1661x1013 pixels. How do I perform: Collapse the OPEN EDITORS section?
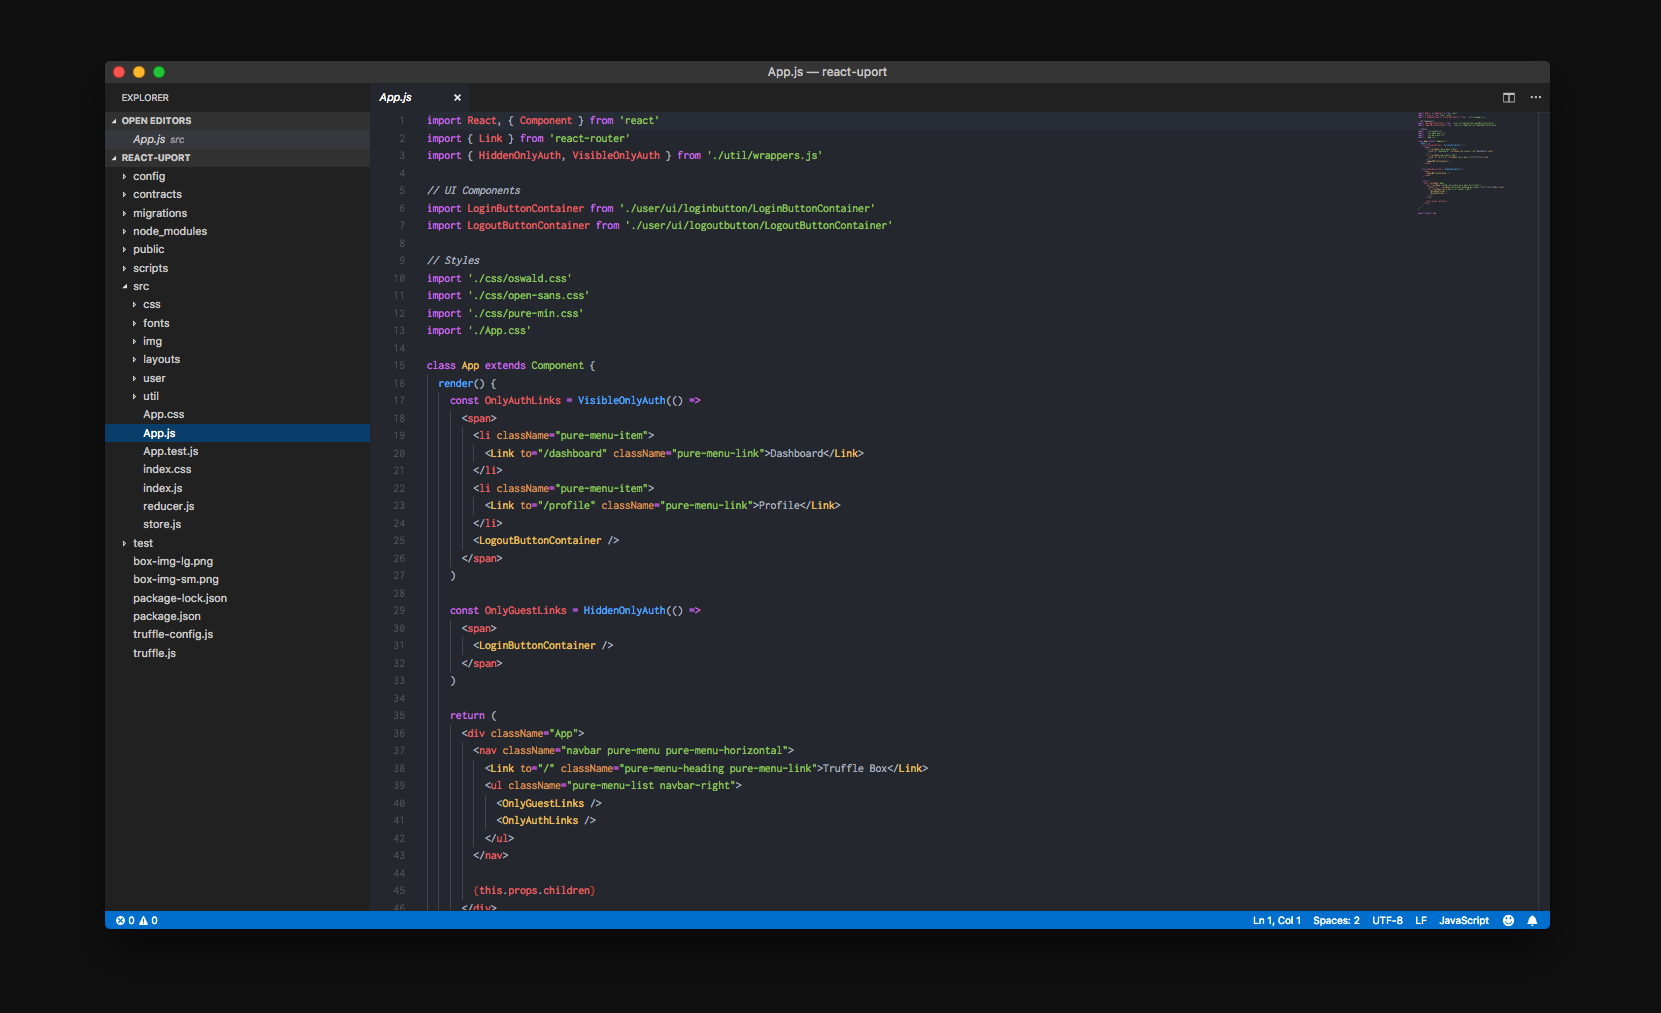coord(155,121)
